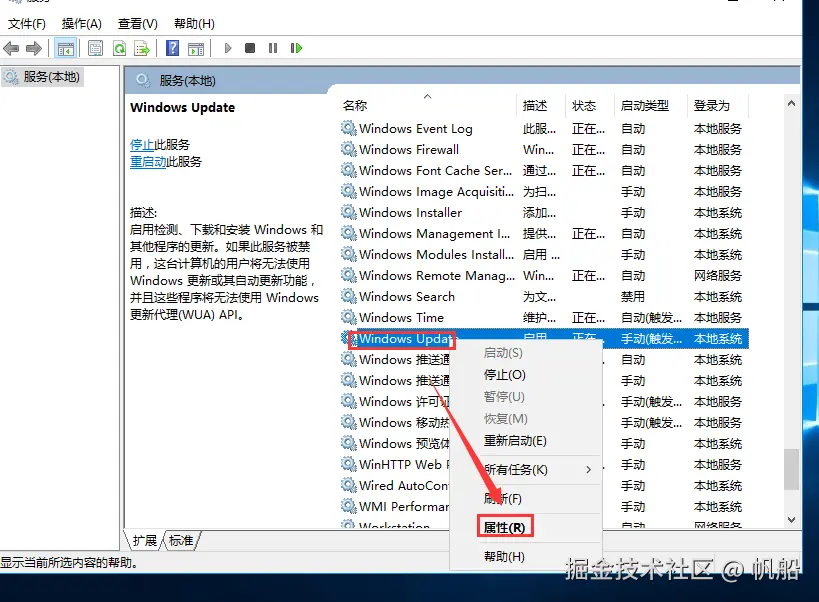Screen dimensions: 819x602
Task: Click the Properties sheet toolbar icon
Action: 95,49
